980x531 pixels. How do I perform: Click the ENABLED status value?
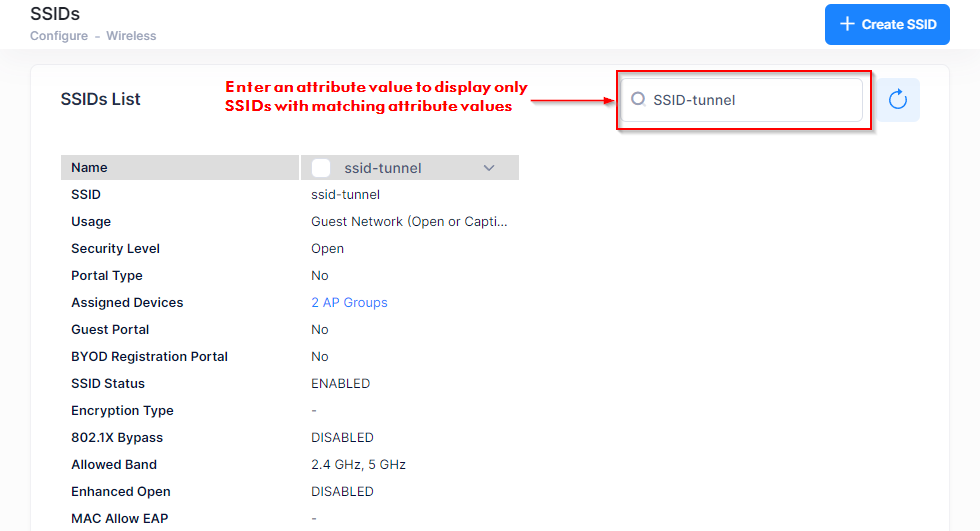(340, 383)
